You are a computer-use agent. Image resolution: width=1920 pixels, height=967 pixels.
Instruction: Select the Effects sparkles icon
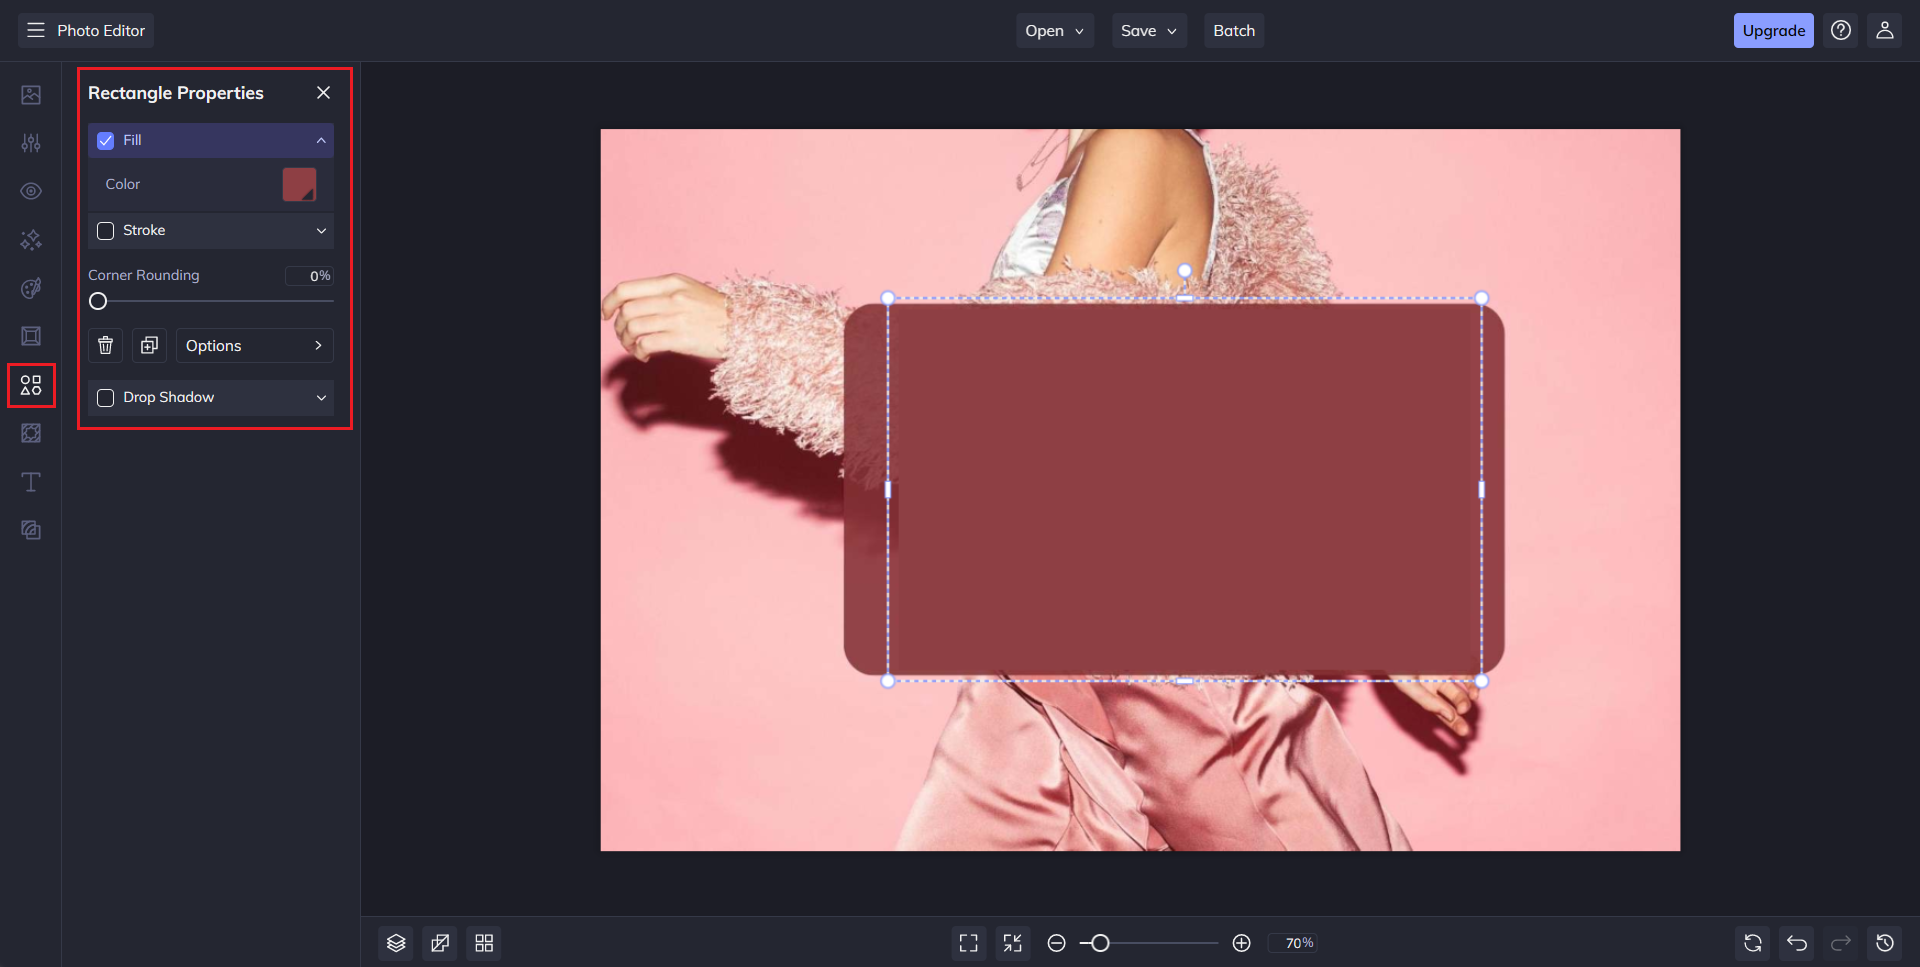point(31,240)
